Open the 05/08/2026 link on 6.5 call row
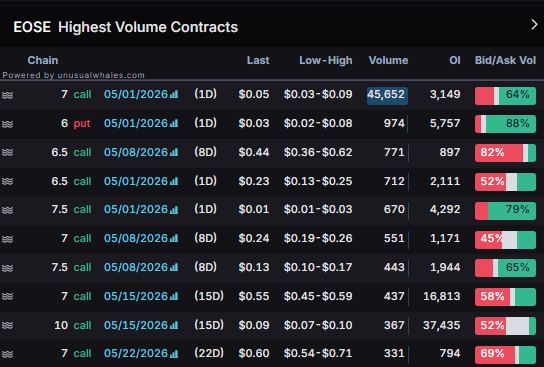This screenshot has width=544, height=367. [136, 152]
